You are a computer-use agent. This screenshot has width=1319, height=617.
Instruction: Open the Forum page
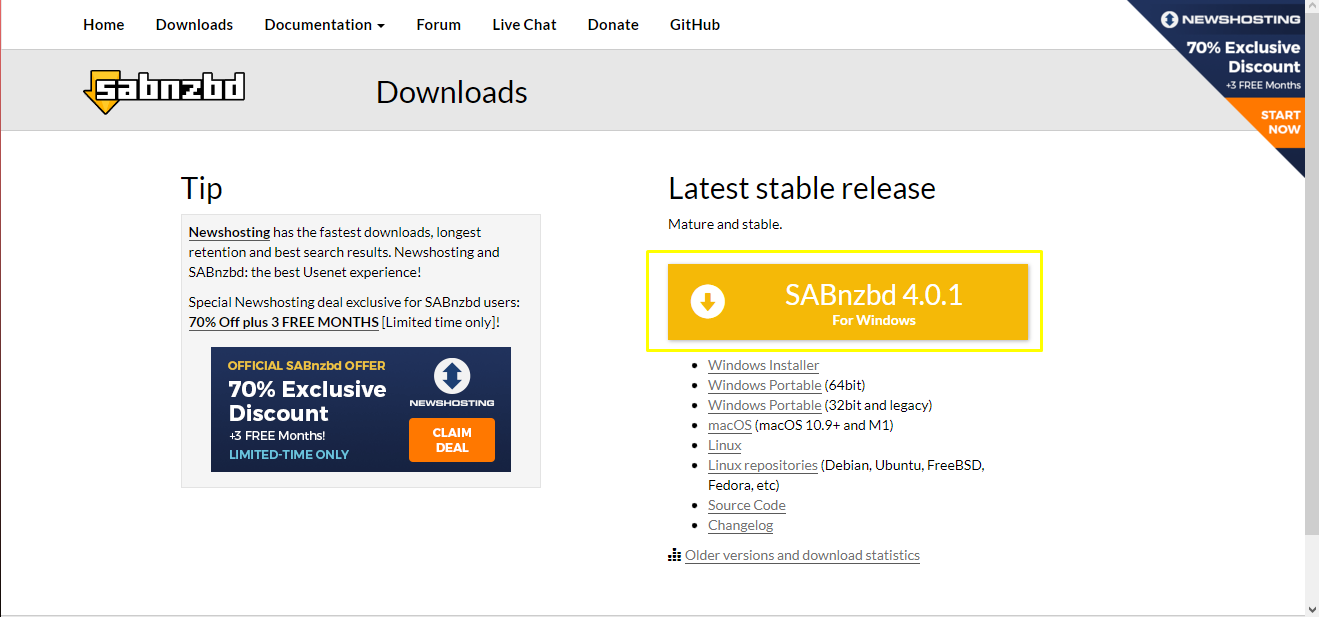coord(438,24)
